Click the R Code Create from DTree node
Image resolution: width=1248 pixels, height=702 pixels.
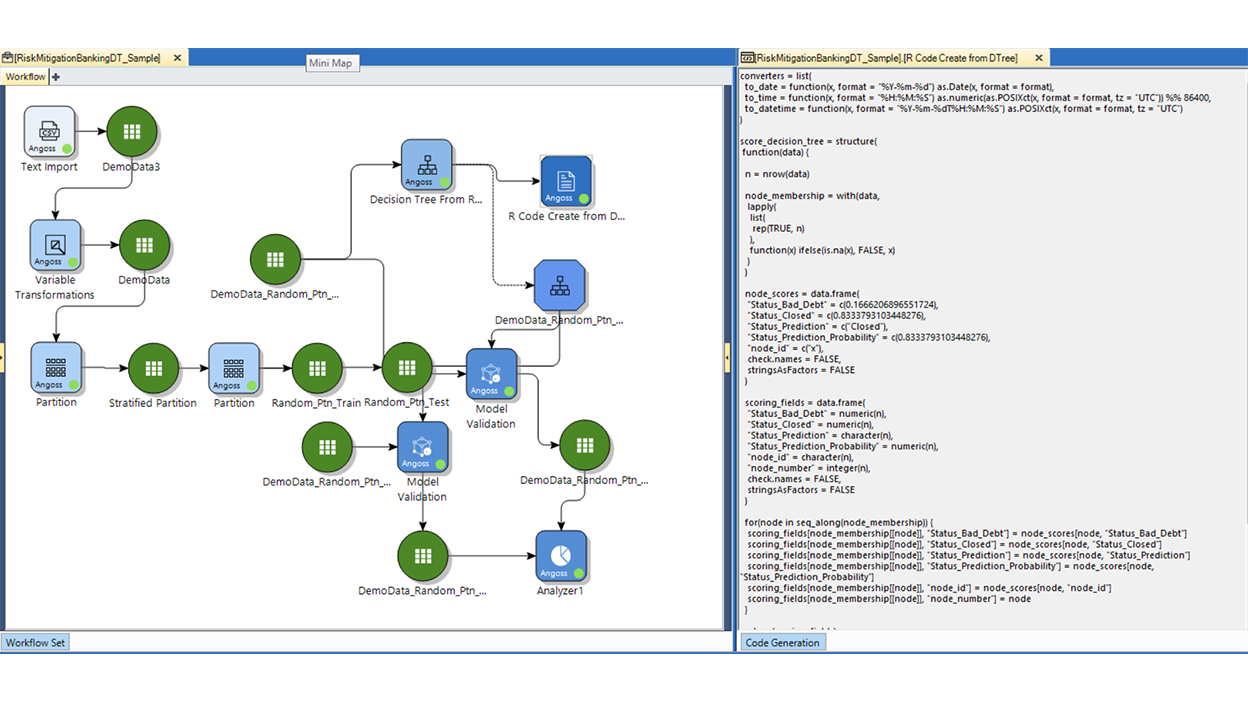566,183
